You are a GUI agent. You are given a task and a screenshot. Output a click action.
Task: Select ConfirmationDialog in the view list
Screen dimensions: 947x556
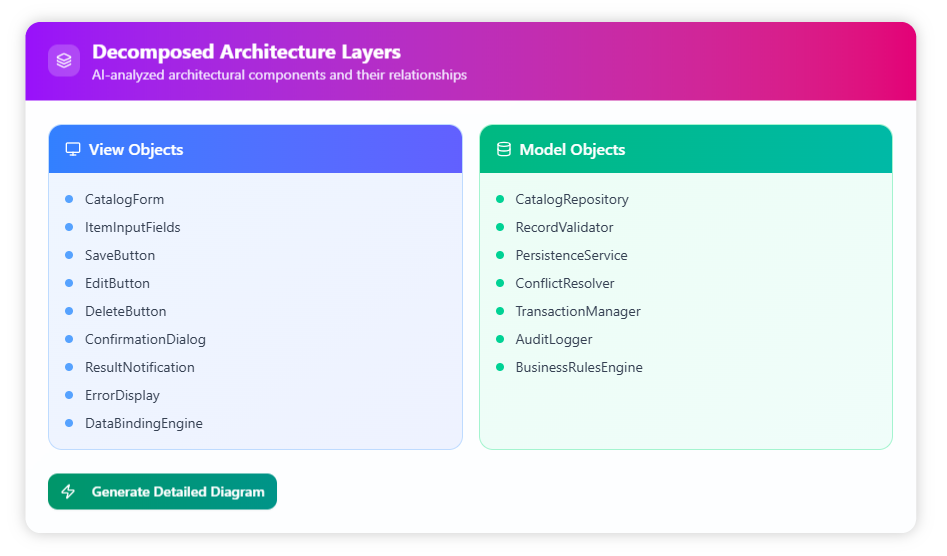pos(145,340)
